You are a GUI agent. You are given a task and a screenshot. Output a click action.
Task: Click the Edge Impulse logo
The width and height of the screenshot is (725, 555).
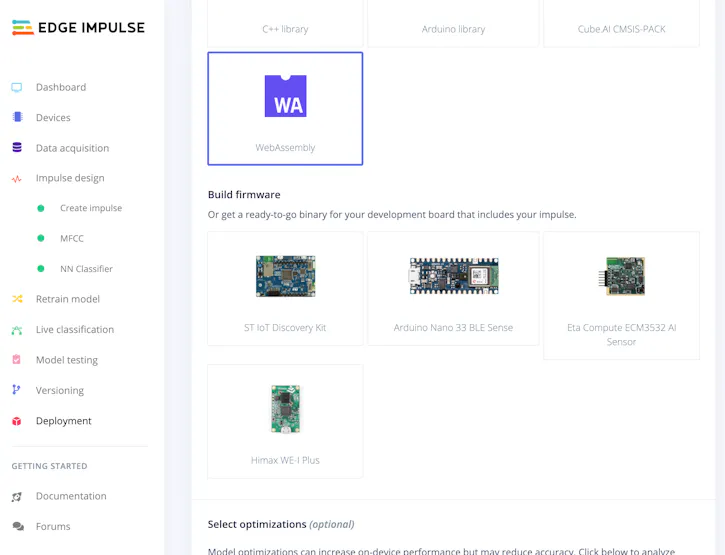78,28
